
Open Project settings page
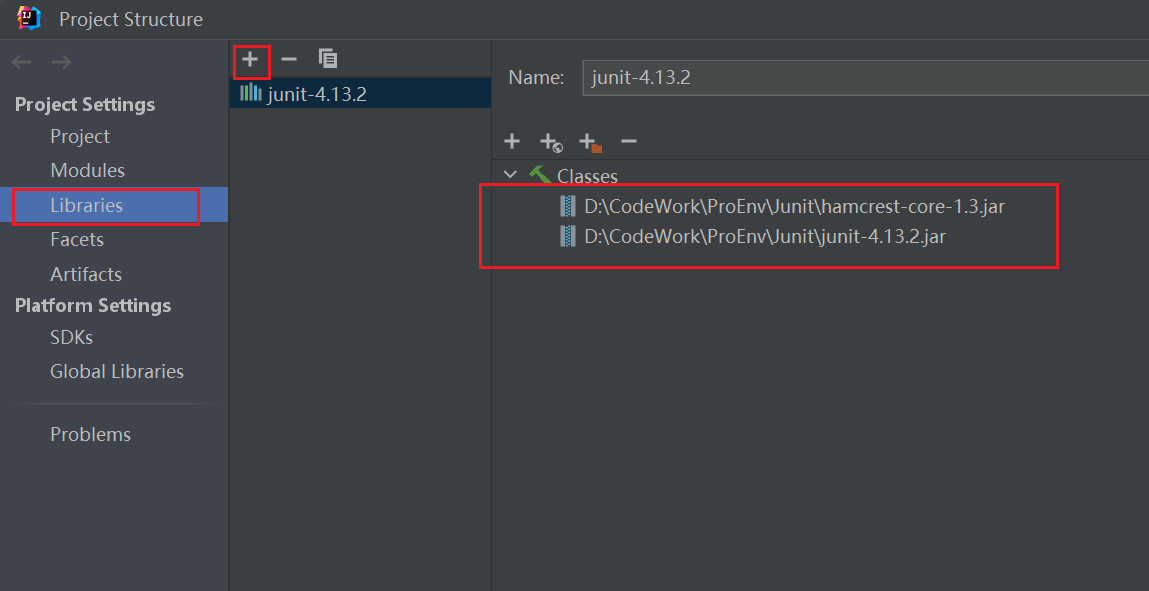(80, 136)
